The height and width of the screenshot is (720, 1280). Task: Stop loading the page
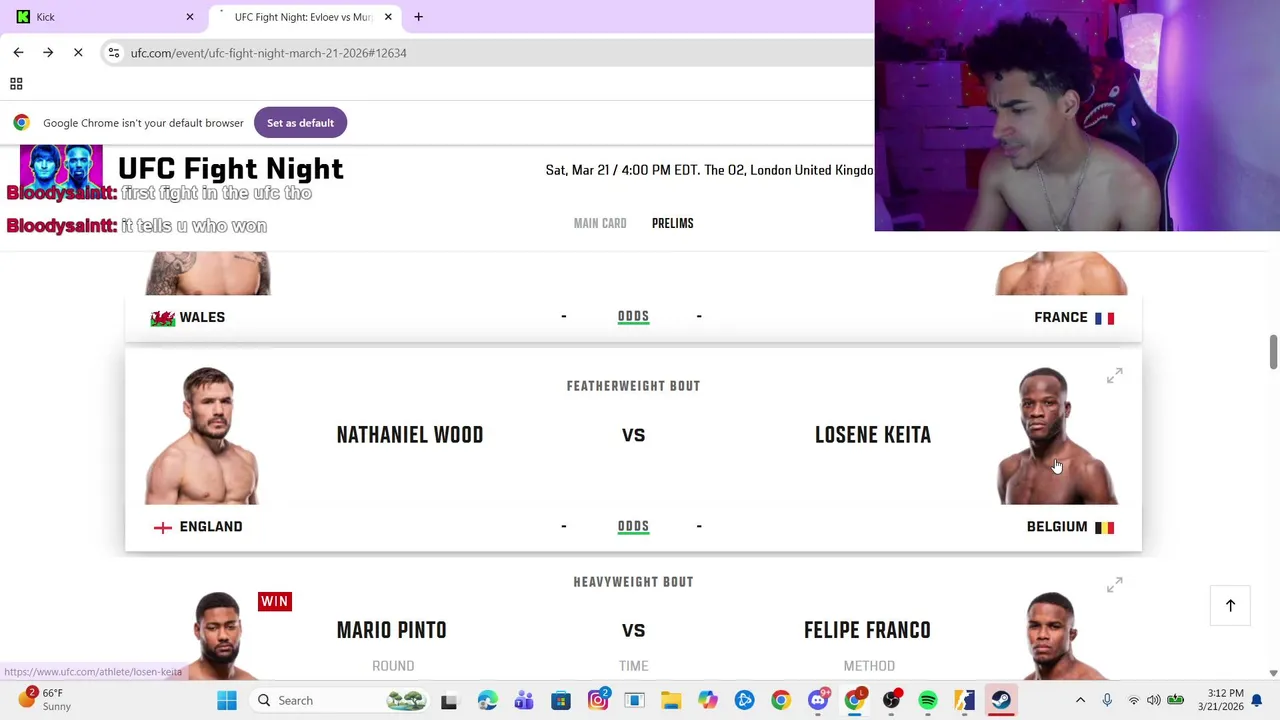[x=78, y=52]
